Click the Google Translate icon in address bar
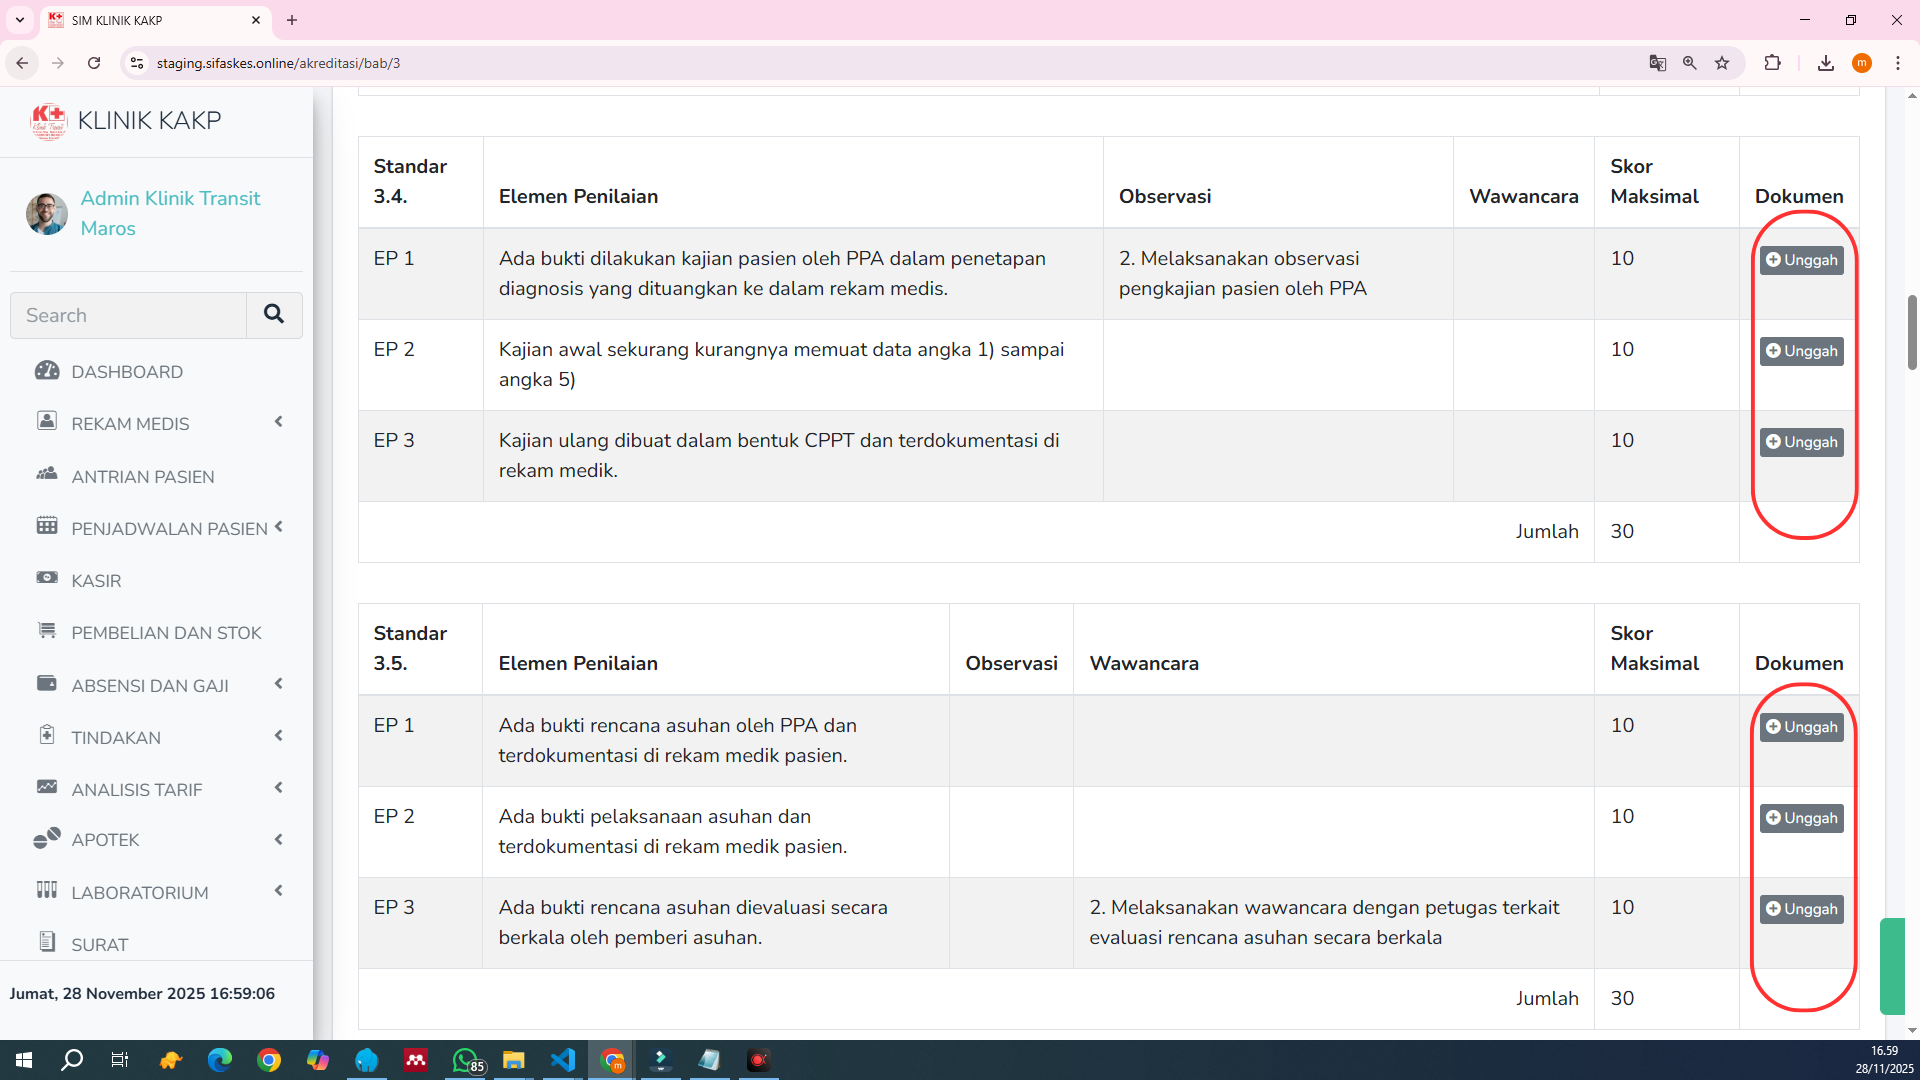The height and width of the screenshot is (1080, 1920). click(1657, 63)
